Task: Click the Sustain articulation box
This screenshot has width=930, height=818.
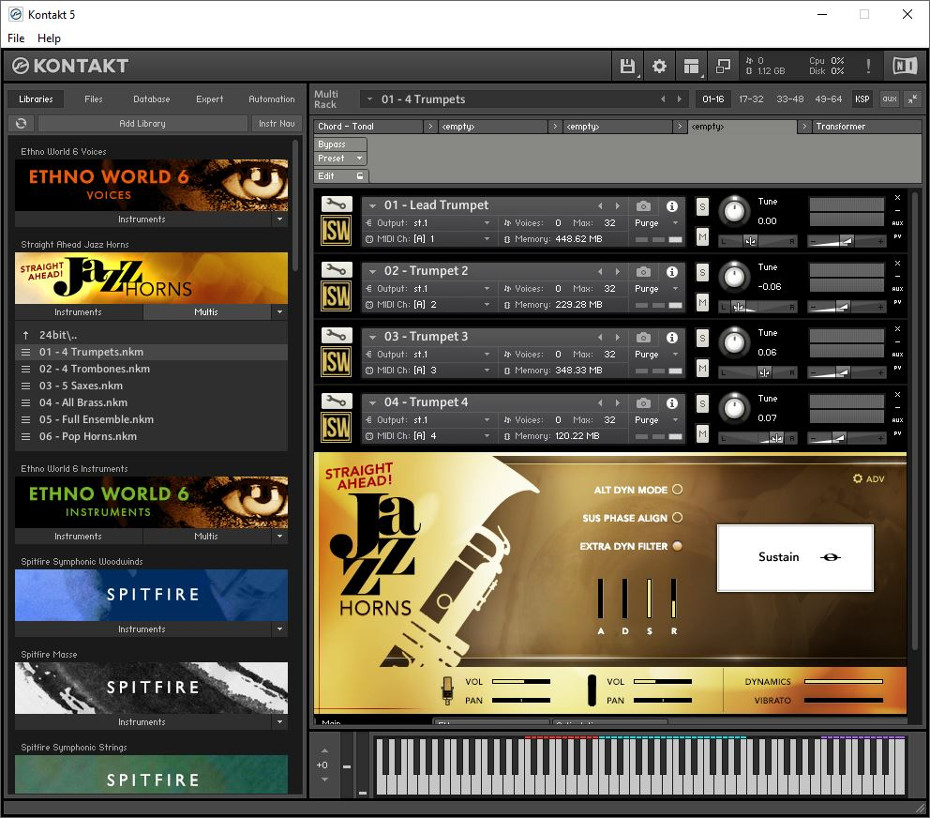Action: pyautogui.click(x=795, y=557)
